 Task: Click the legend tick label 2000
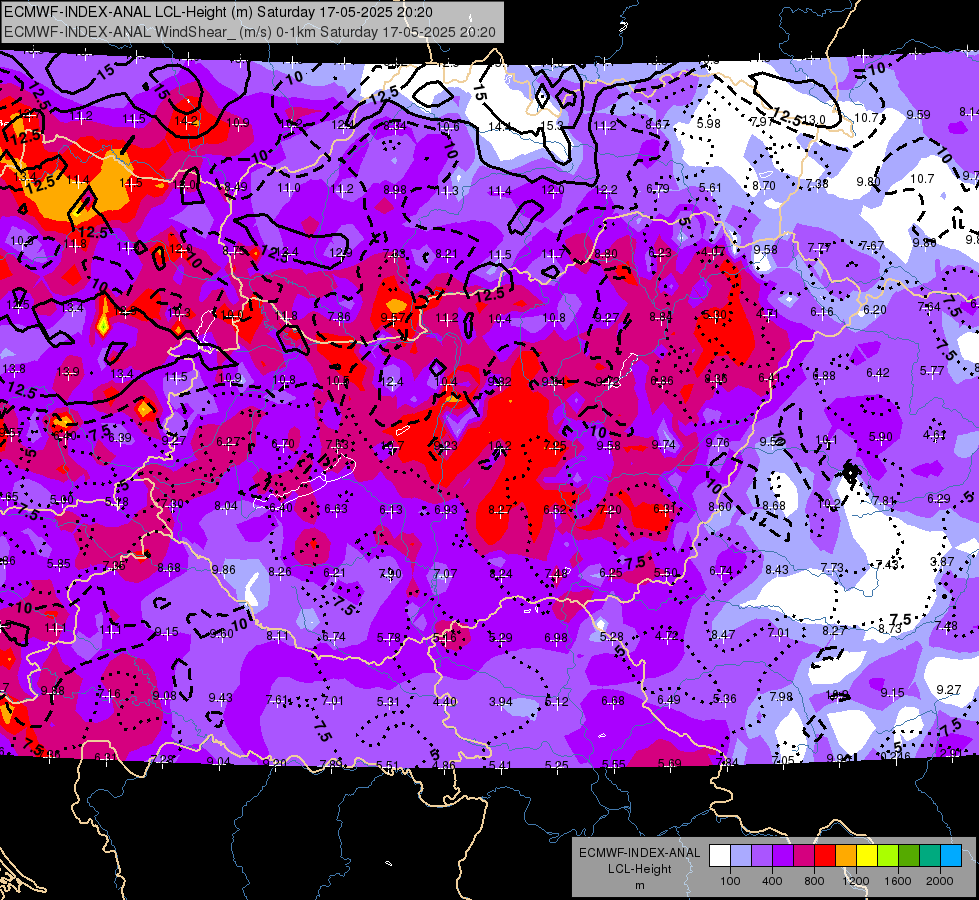tap(940, 881)
